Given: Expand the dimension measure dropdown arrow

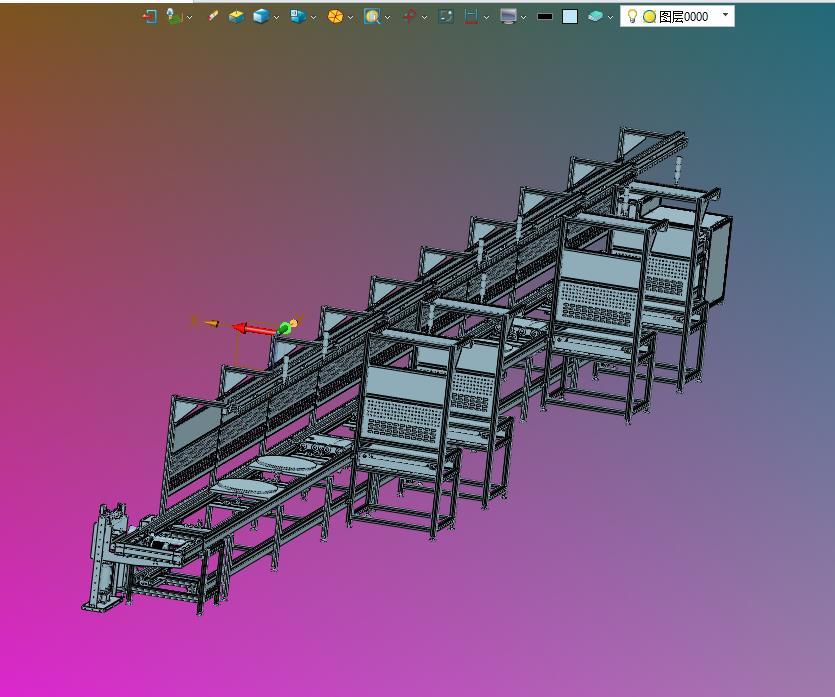Looking at the screenshot, I should 486,18.
